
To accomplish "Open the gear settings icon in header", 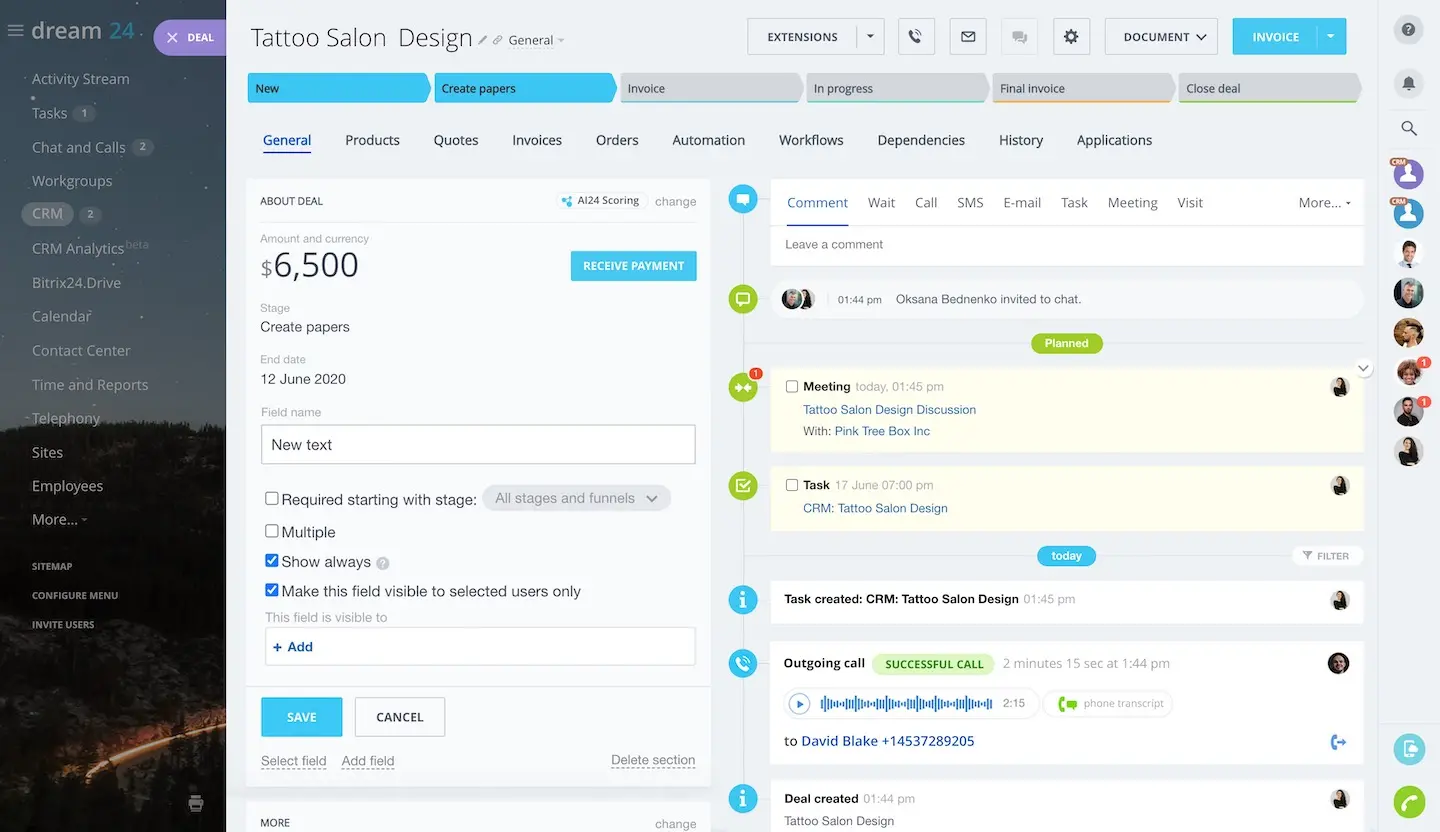I will click(1071, 37).
